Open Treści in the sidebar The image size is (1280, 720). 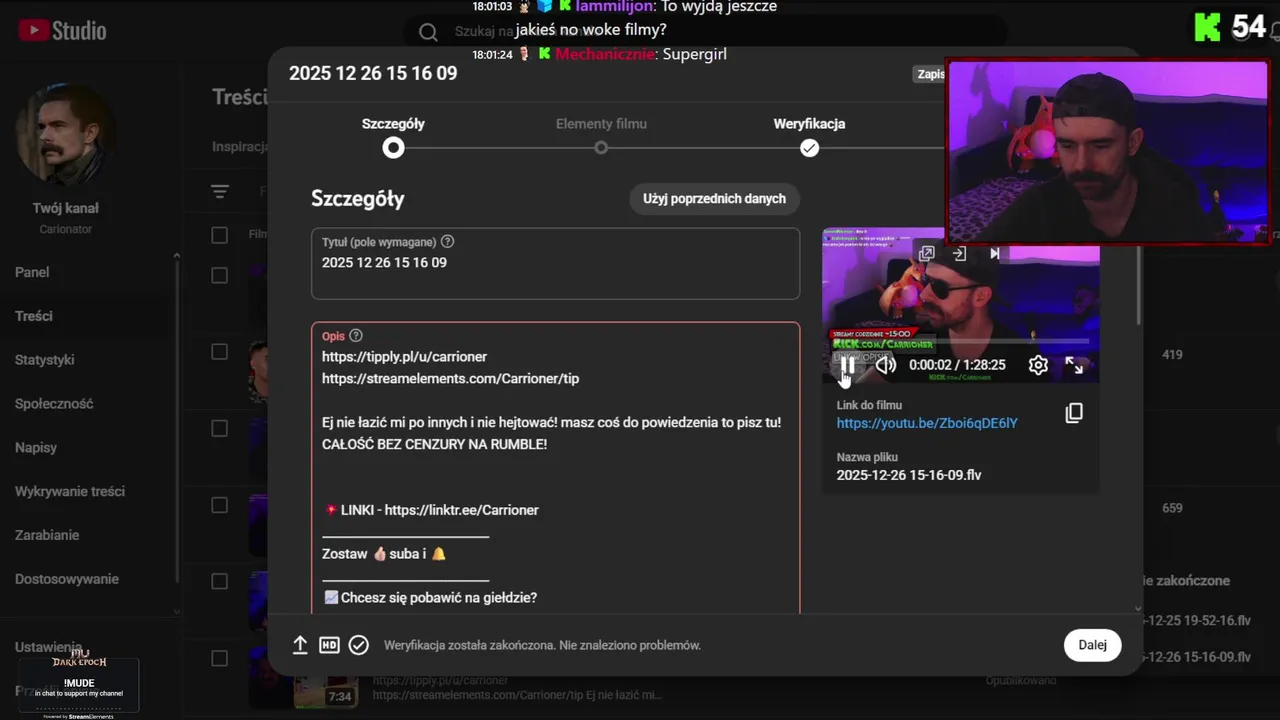34,316
